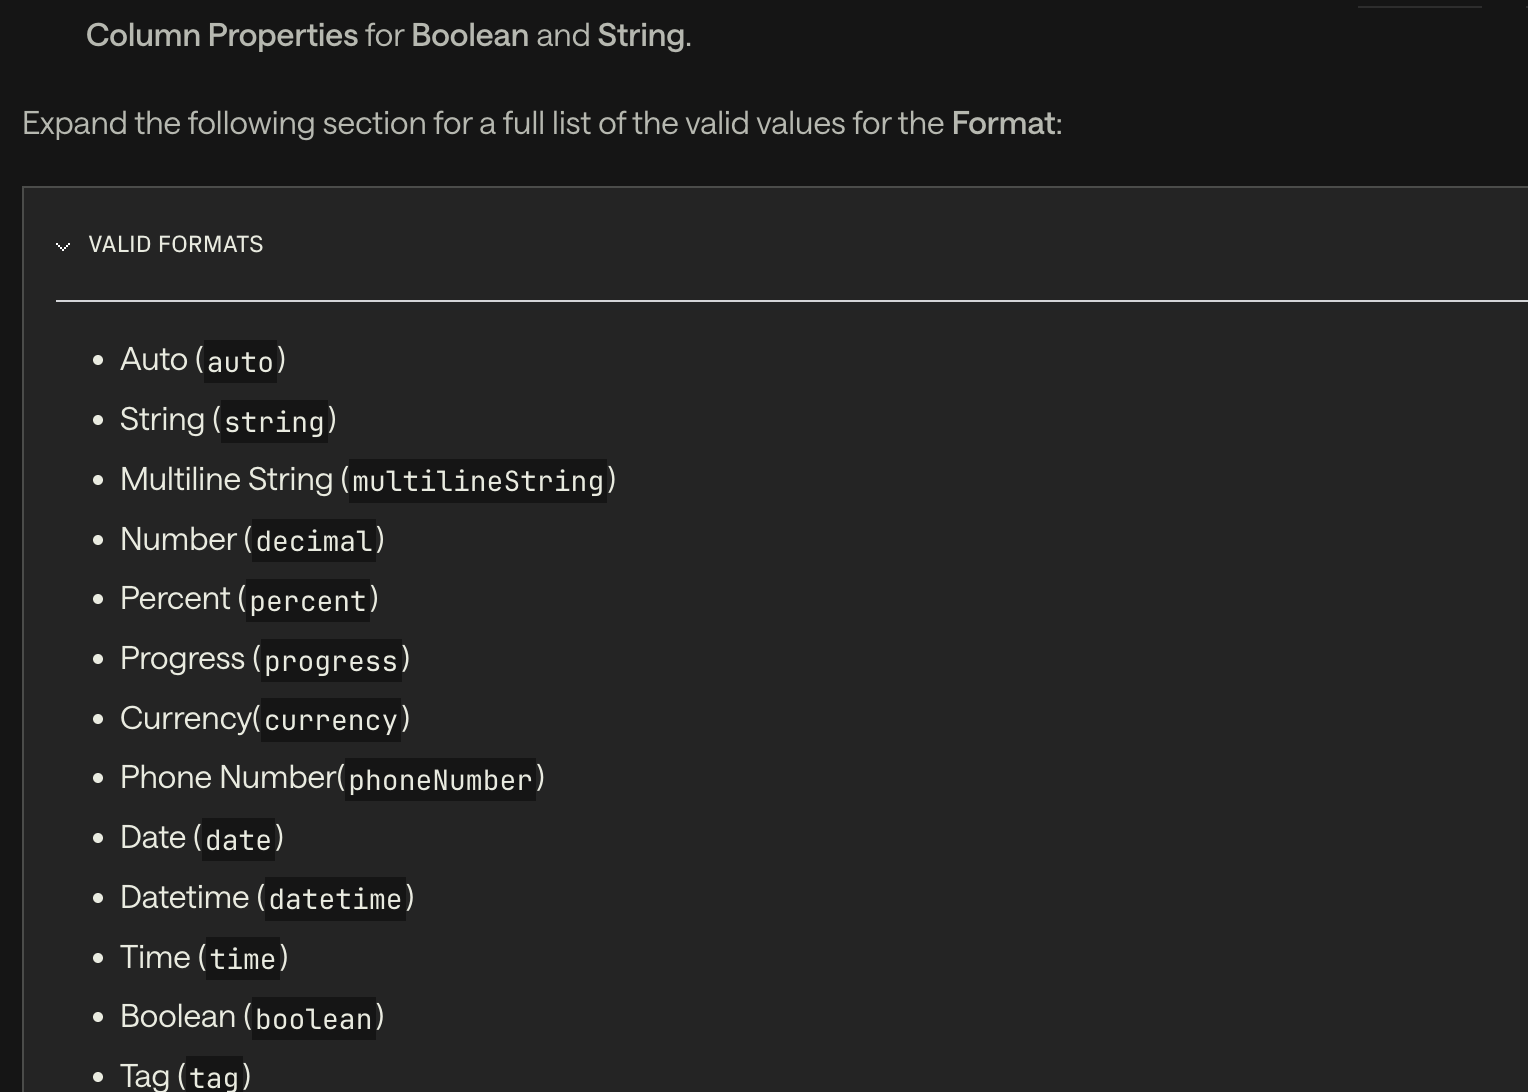Click the 'phoneNumber' code snippet

point(440,780)
